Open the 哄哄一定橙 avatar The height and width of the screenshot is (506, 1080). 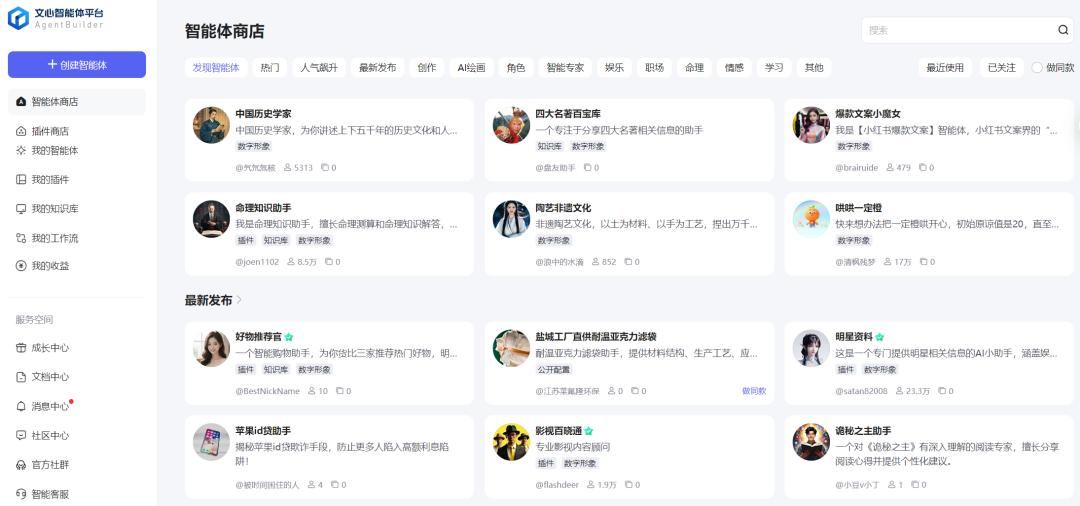click(811, 219)
